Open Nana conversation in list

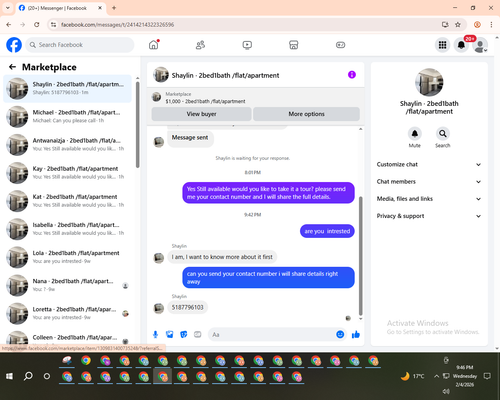[x=67, y=285]
